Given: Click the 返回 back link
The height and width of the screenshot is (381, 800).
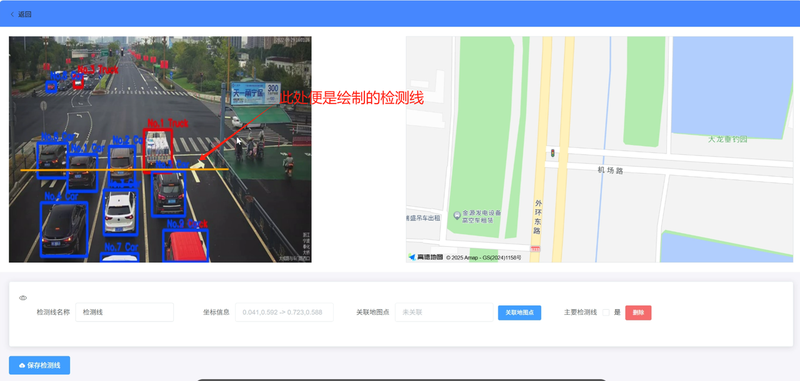Looking at the screenshot, I should (x=21, y=14).
